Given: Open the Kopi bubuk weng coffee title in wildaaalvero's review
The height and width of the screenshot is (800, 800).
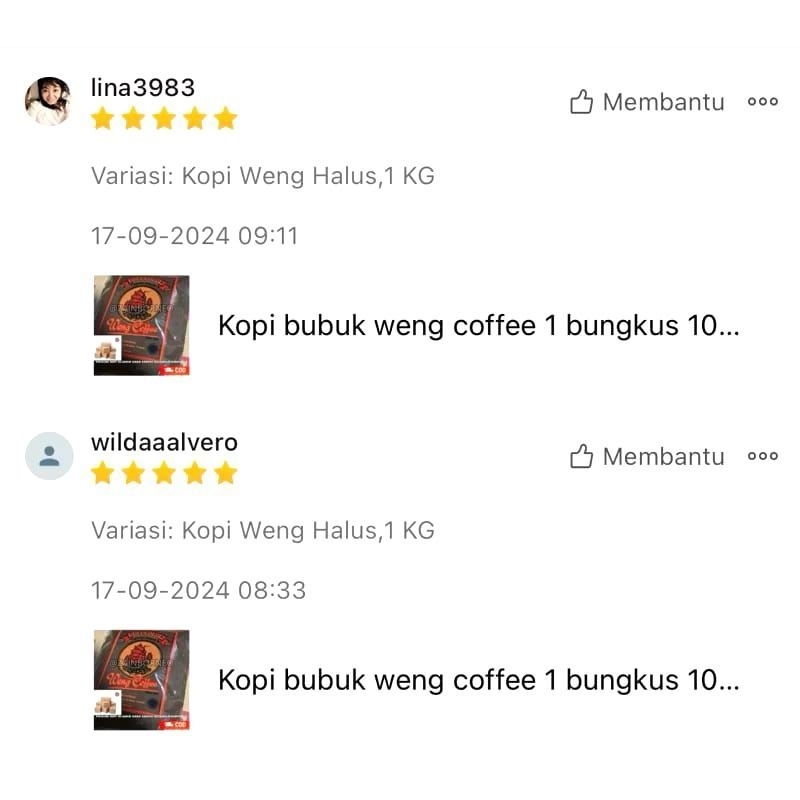Looking at the screenshot, I should point(479,680).
